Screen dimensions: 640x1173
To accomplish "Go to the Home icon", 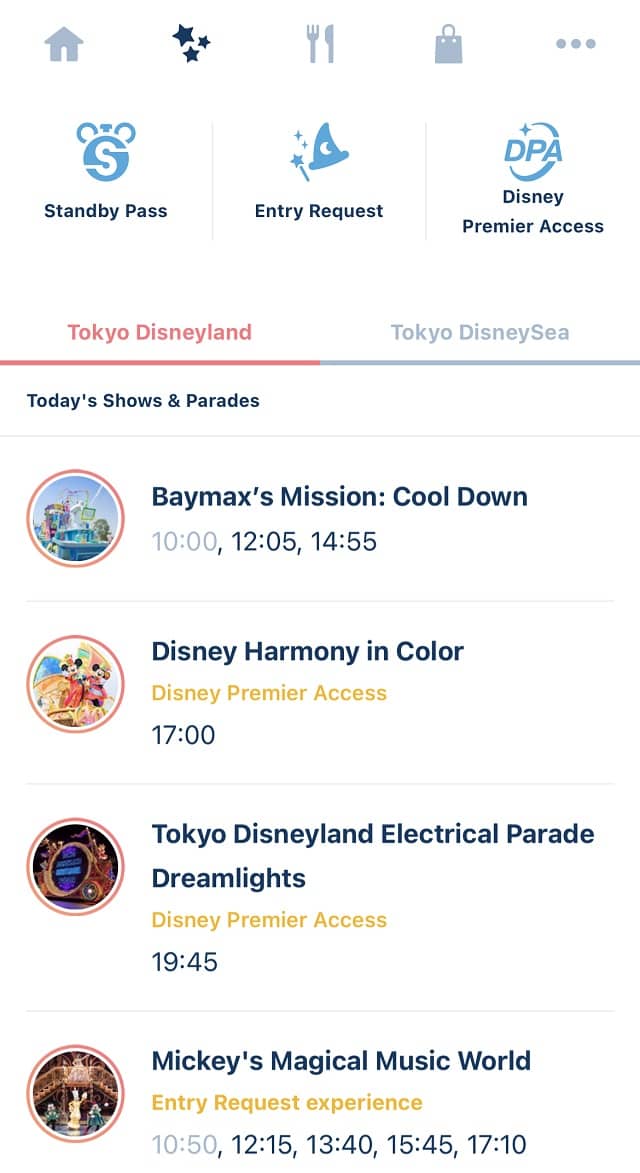I will pos(64,44).
